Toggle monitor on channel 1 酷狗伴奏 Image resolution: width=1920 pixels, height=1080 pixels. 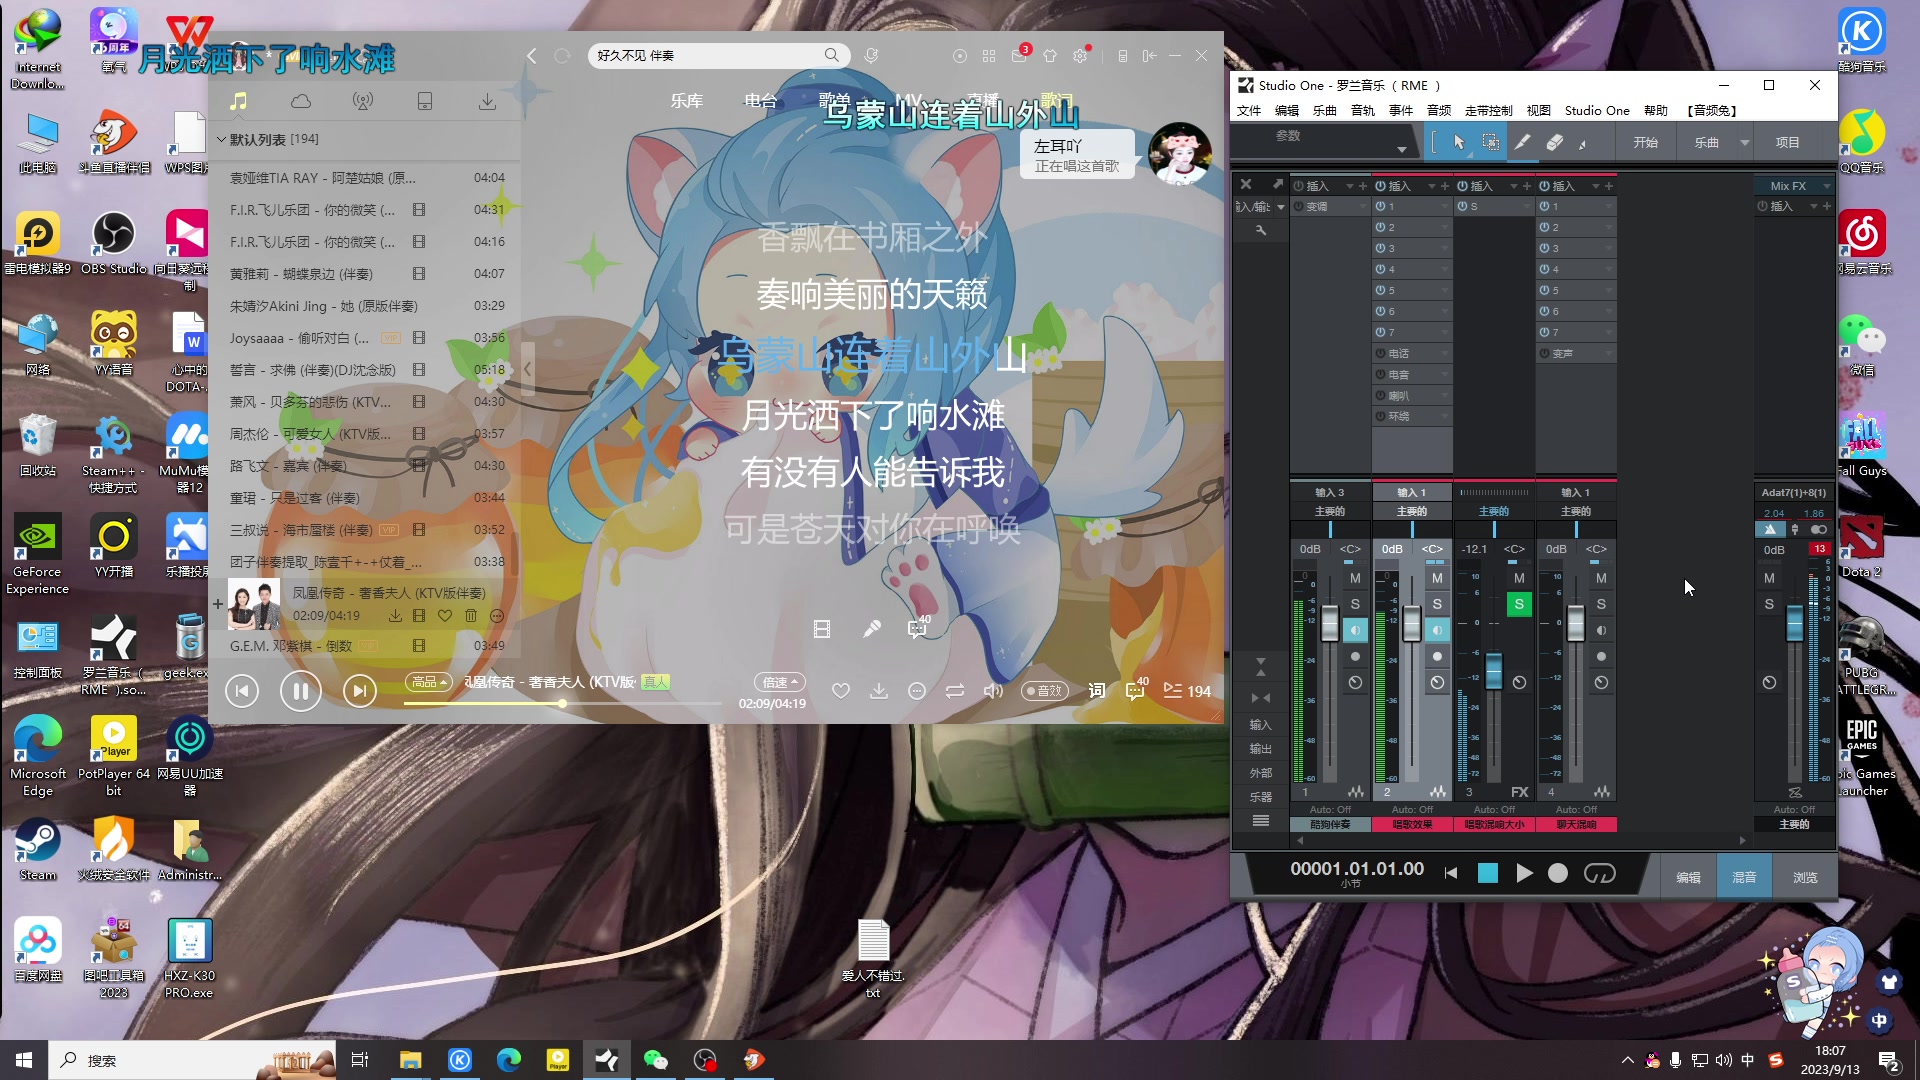tap(1355, 630)
